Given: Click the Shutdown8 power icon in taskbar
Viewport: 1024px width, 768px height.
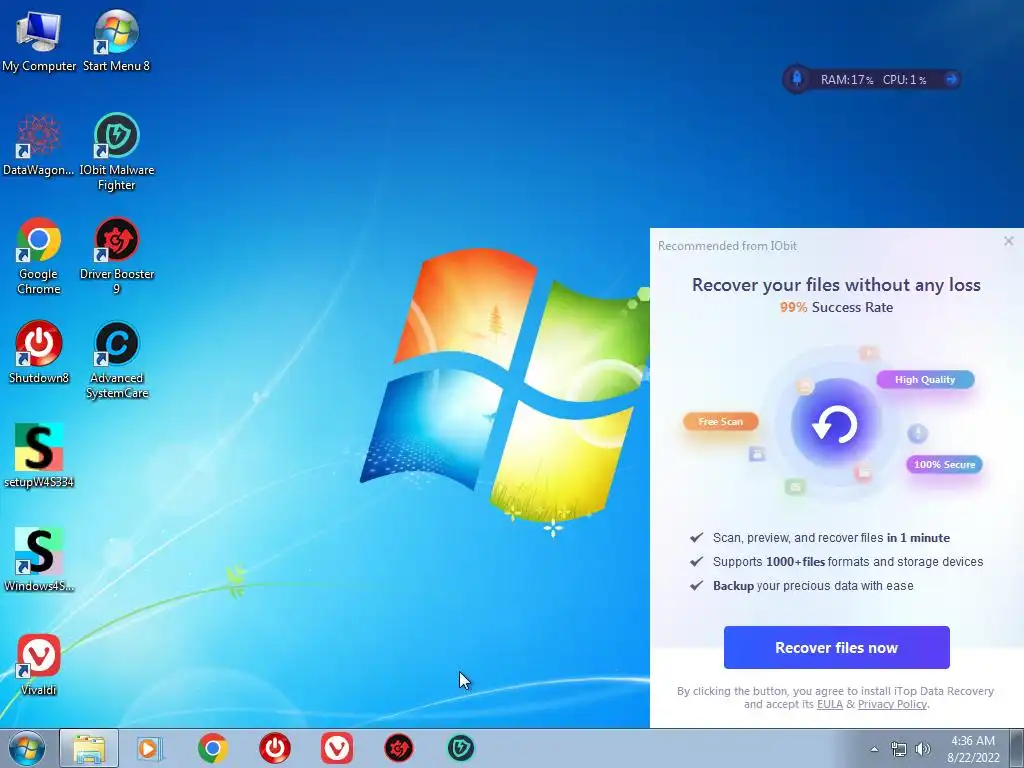Looking at the screenshot, I should pyautogui.click(x=275, y=748).
